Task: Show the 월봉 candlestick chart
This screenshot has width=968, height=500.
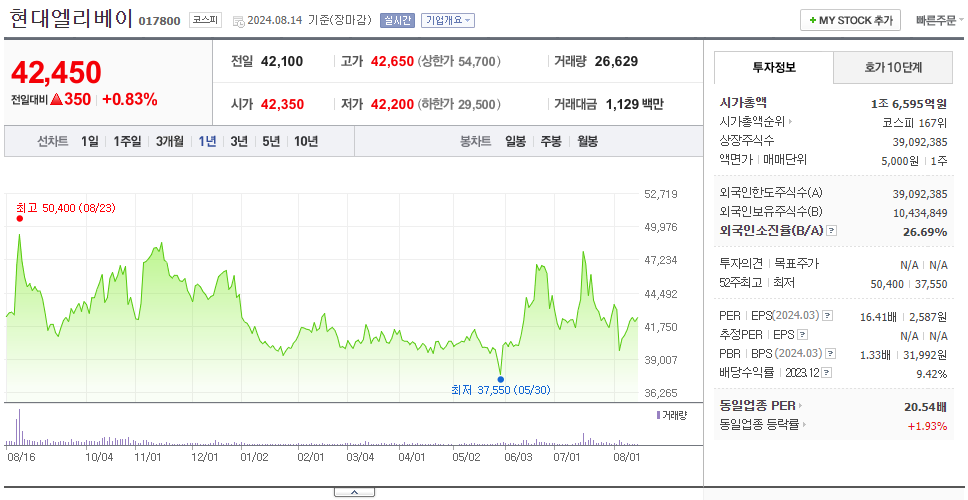Action: 588,141
